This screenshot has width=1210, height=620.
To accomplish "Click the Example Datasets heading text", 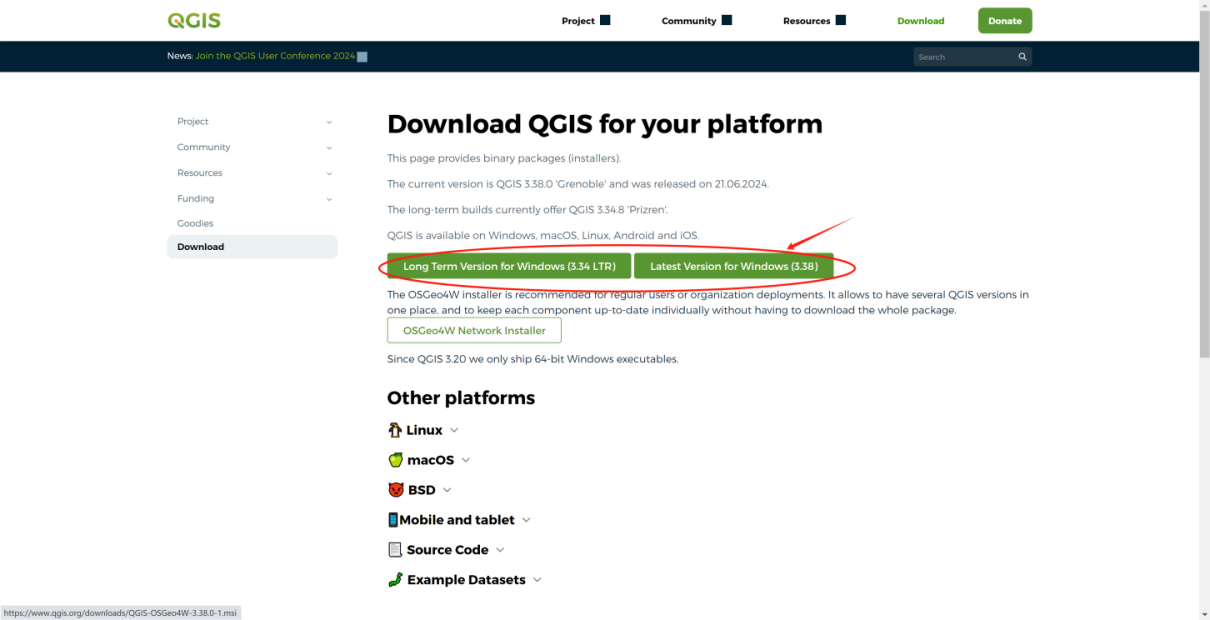I will (x=466, y=580).
